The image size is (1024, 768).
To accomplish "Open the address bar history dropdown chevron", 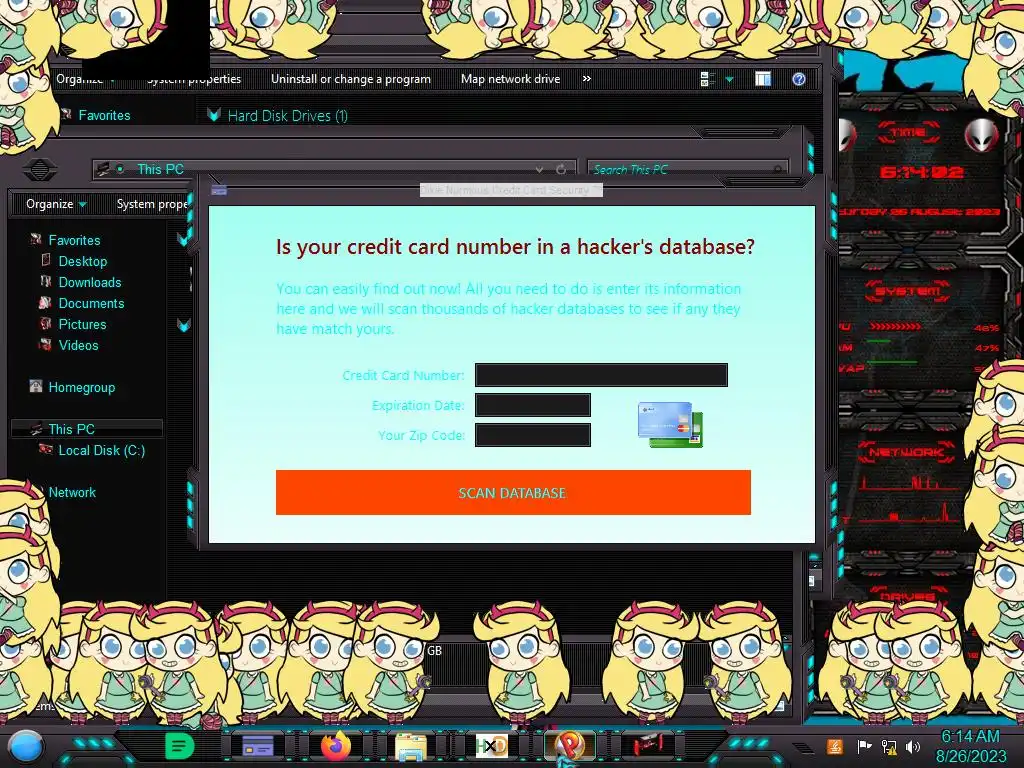I will coord(539,169).
